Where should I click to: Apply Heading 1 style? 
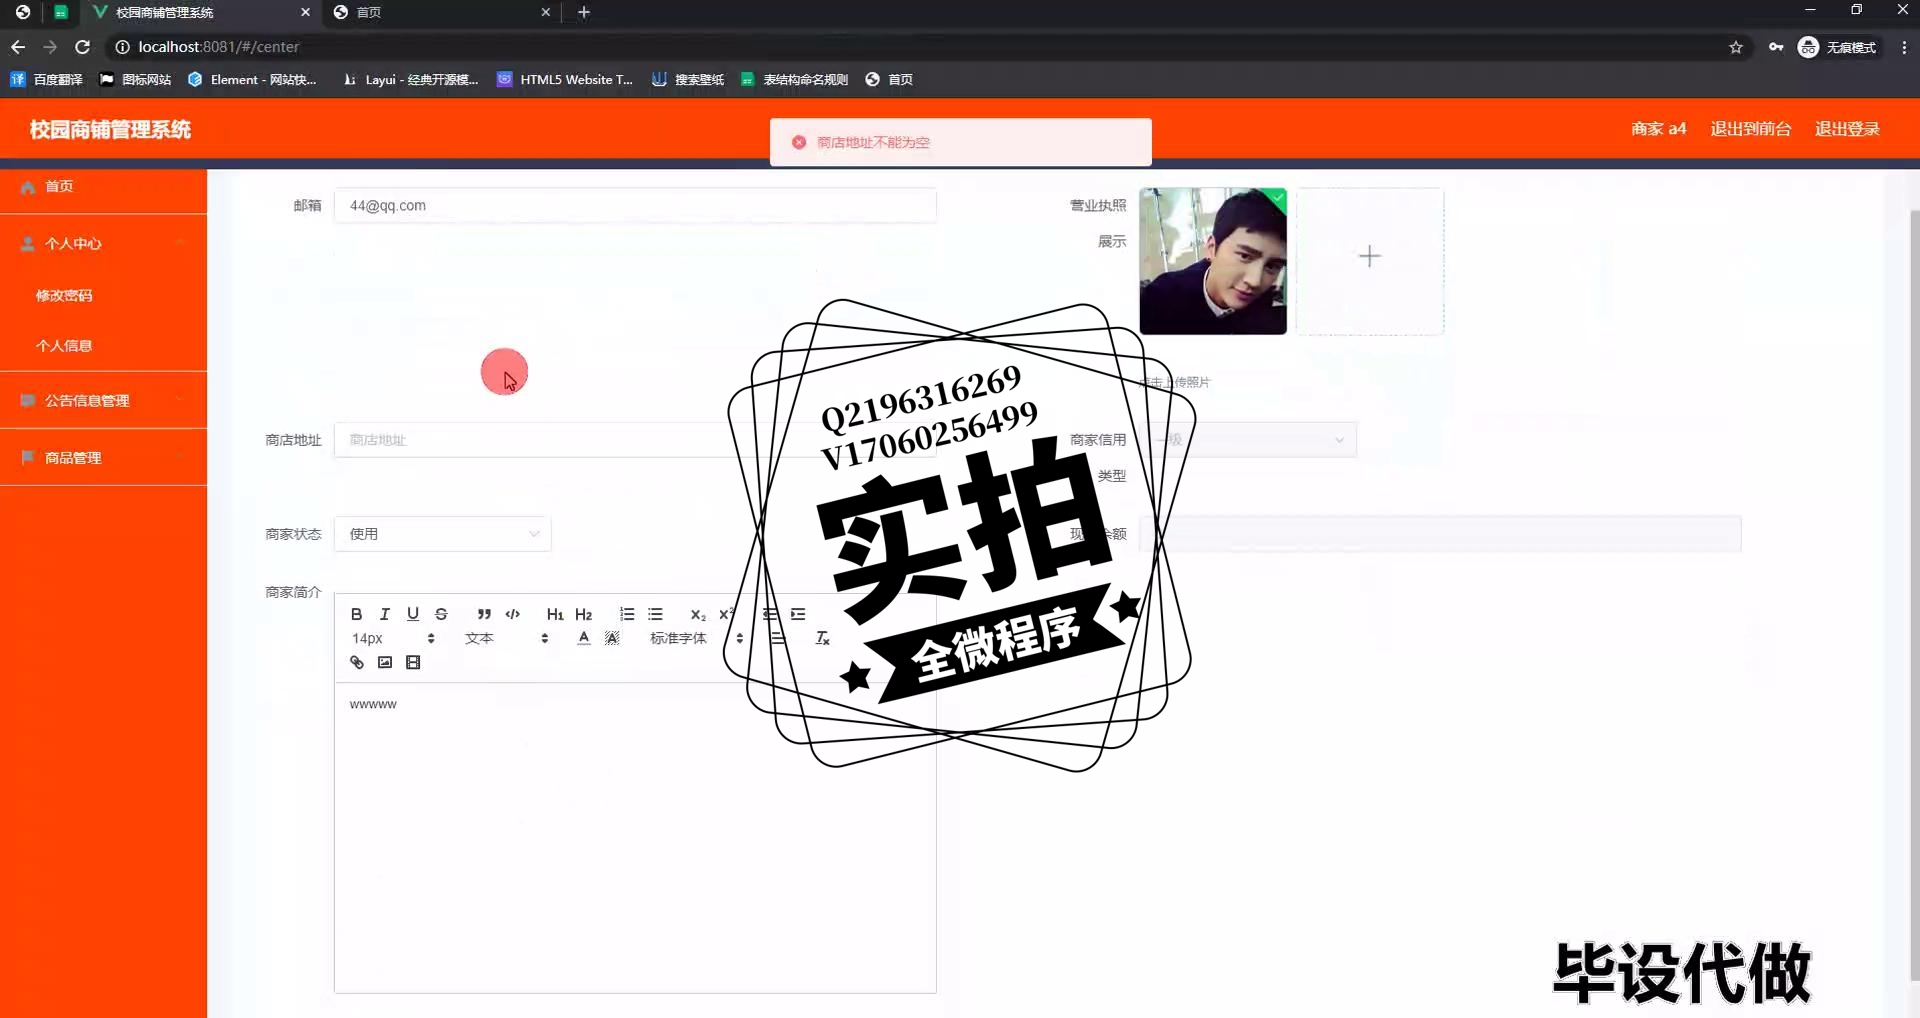(x=555, y=614)
